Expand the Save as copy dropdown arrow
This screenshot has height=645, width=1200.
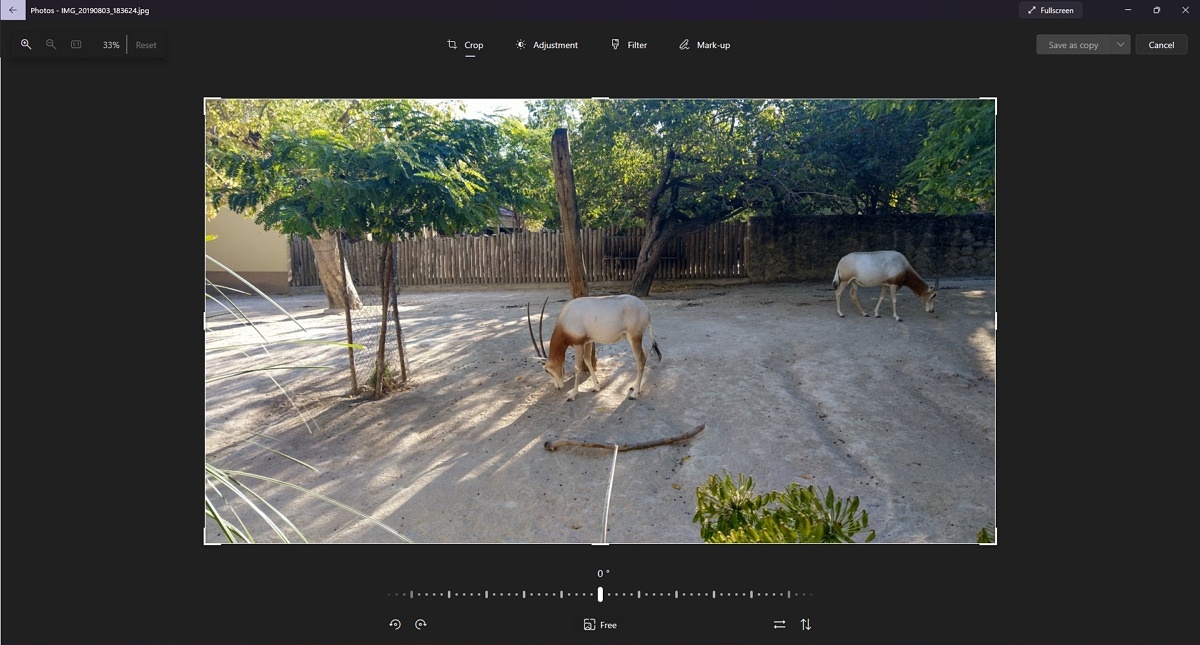point(1120,45)
